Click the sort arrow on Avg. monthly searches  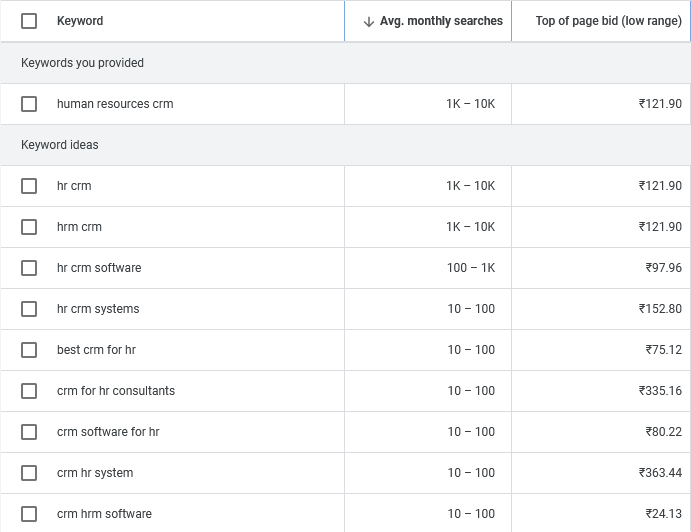coord(368,21)
